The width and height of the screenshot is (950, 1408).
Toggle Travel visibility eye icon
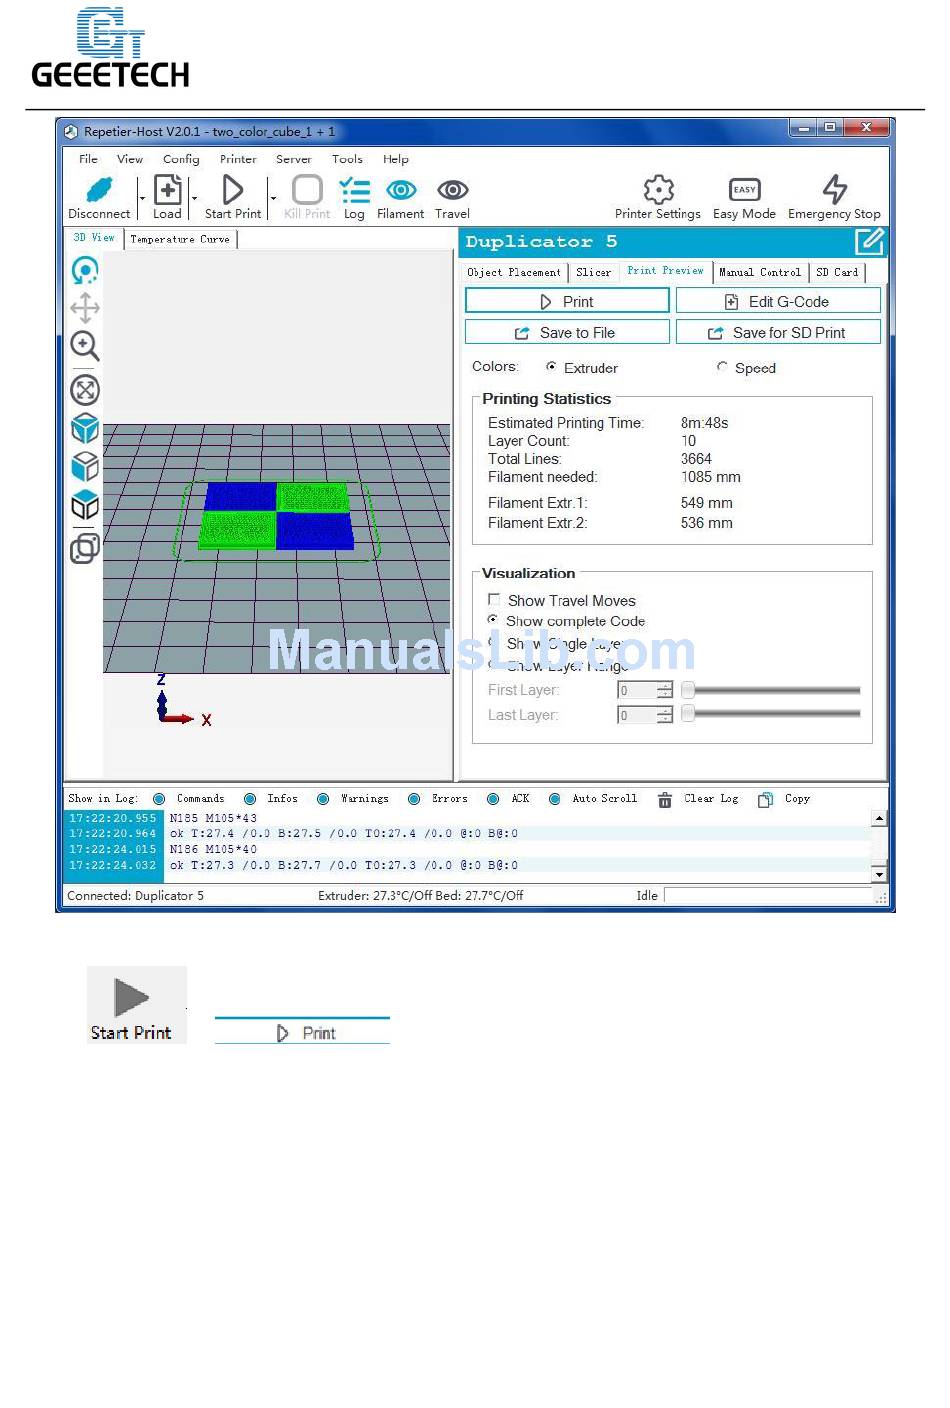pyautogui.click(x=453, y=190)
